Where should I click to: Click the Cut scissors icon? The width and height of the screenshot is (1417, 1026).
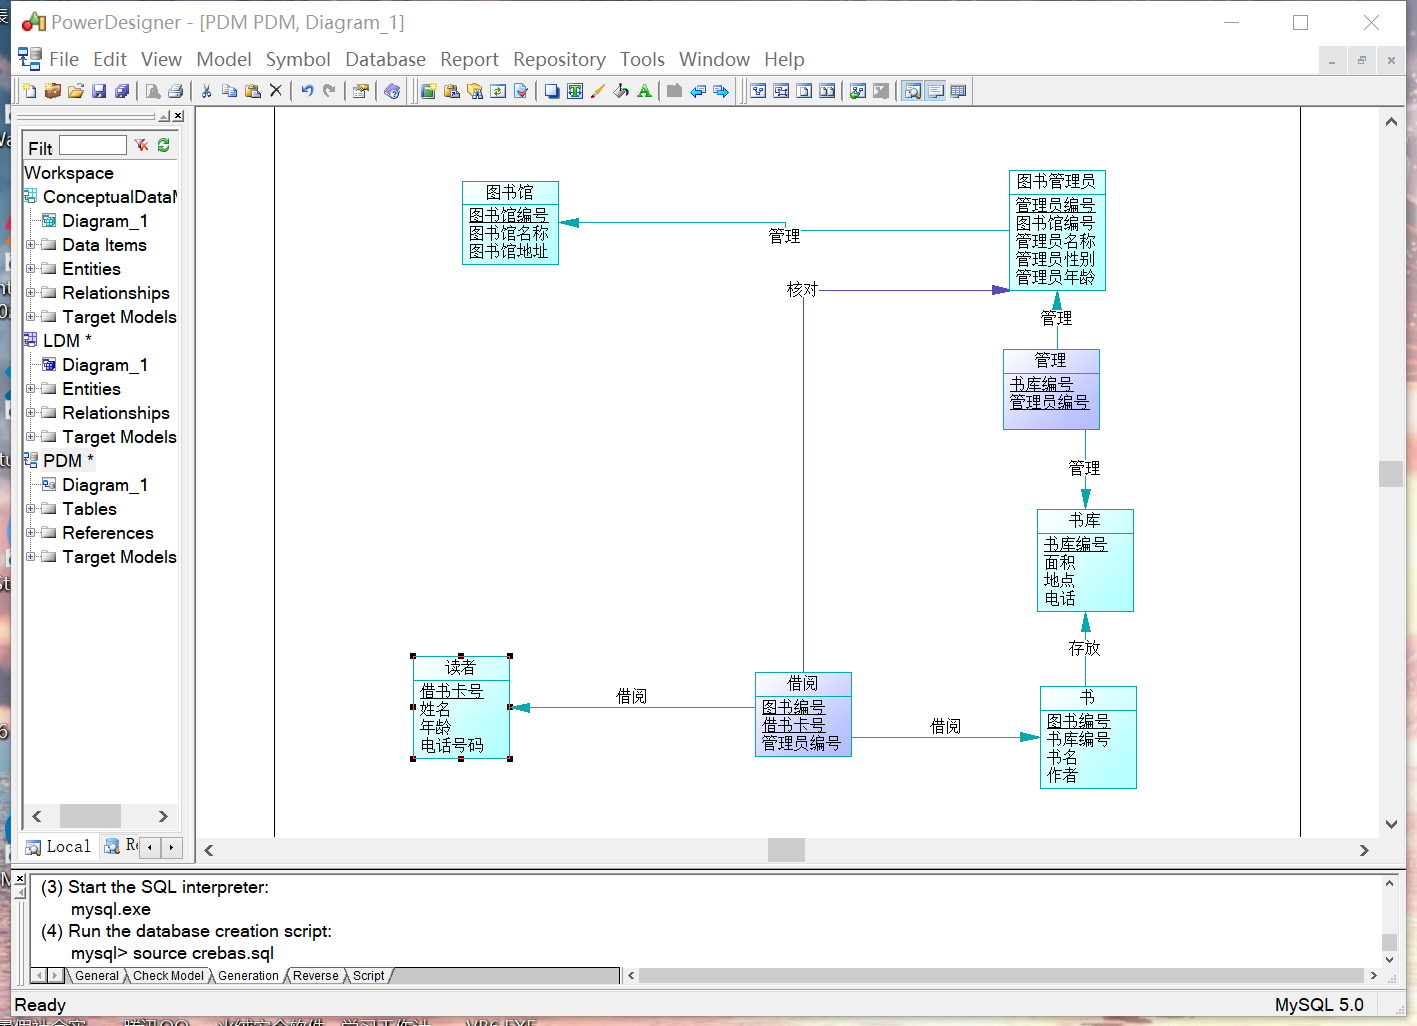[x=206, y=91]
